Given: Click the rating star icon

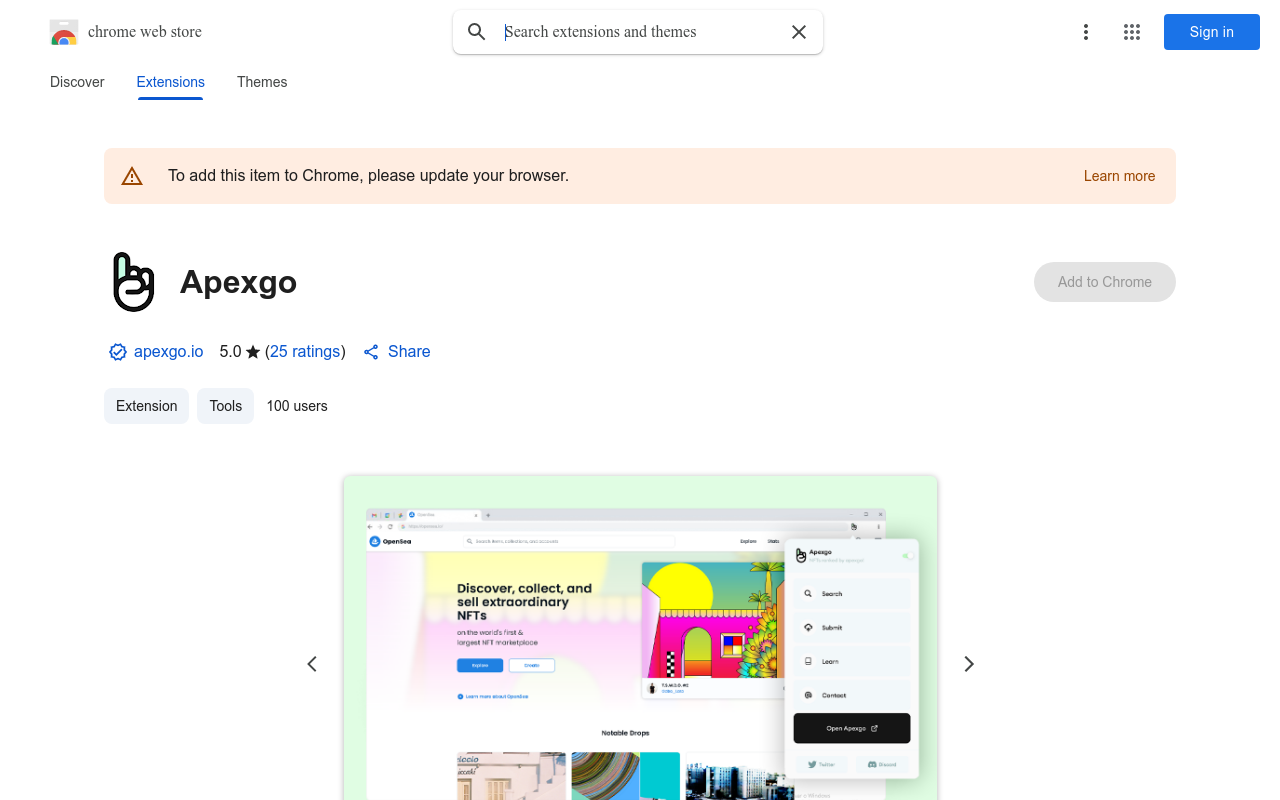Looking at the screenshot, I should pos(253,352).
